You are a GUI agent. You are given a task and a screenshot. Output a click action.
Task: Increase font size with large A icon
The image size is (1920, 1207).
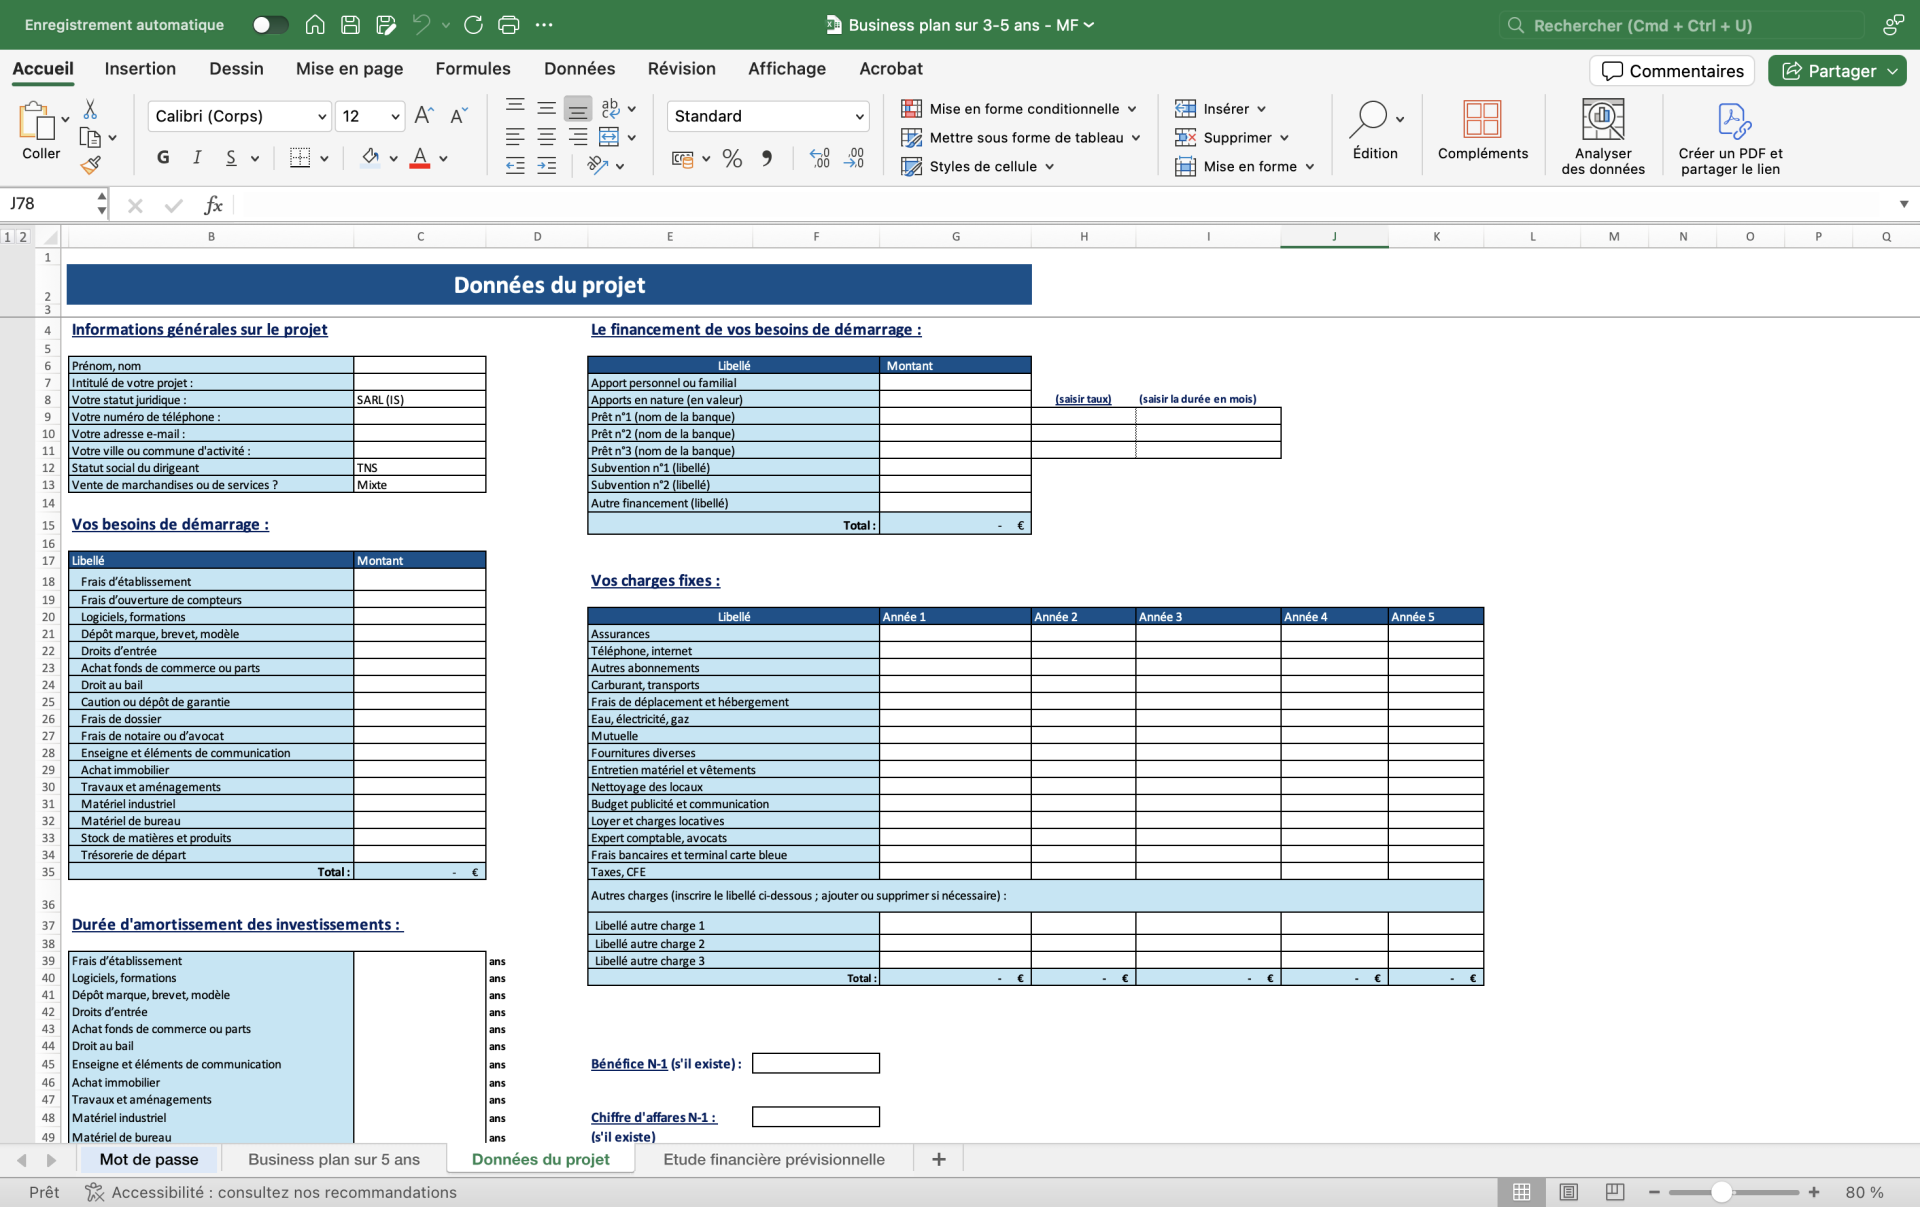coord(424,116)
